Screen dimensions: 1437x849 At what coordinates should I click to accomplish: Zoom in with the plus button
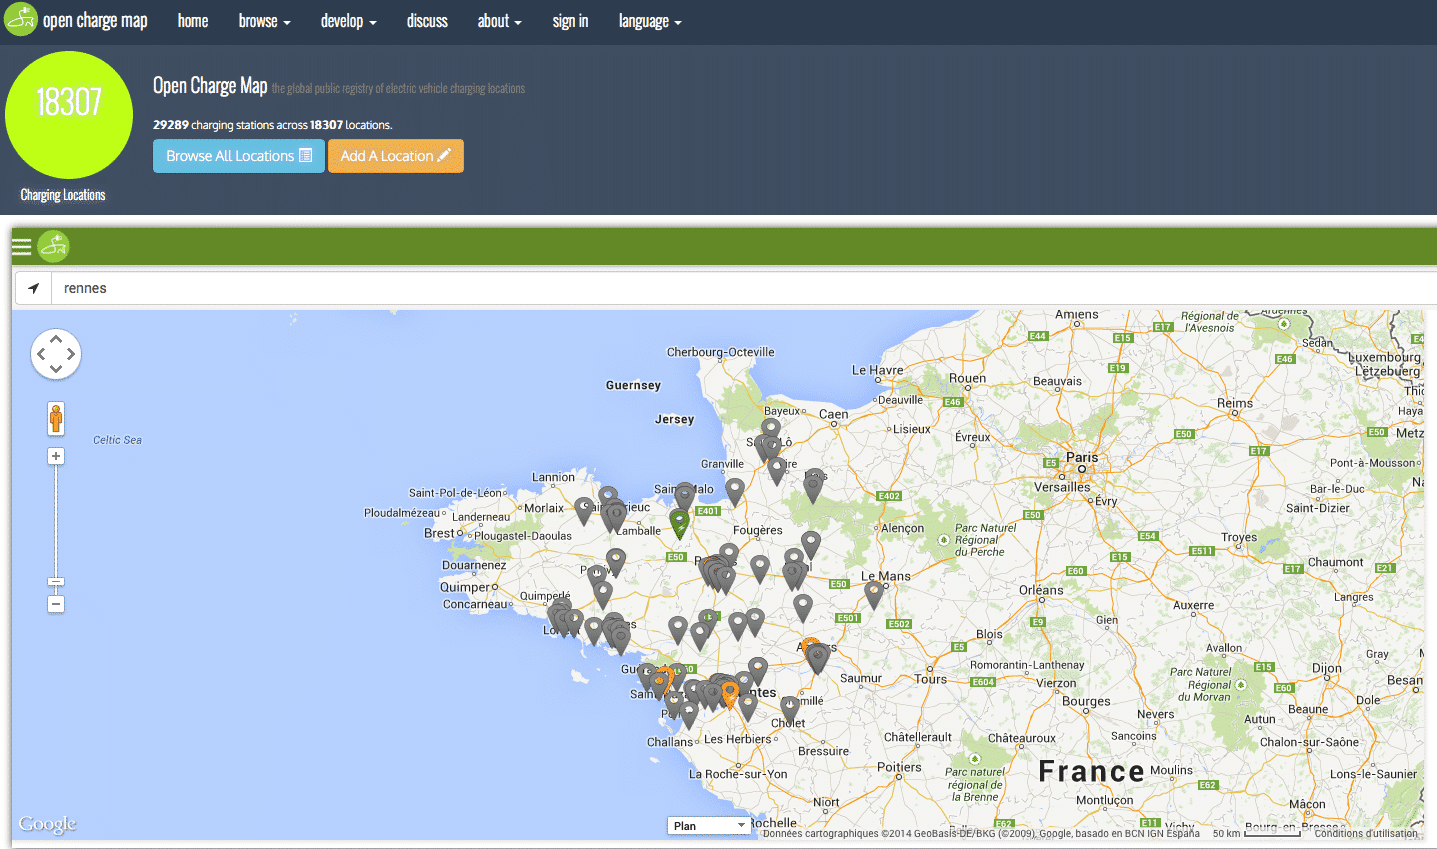point(56,456)
